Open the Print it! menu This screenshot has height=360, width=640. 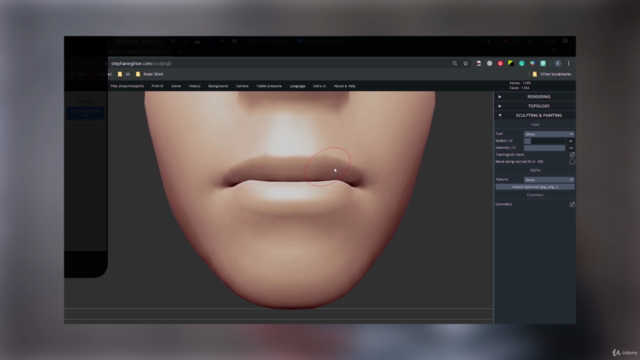coord(157,86)
